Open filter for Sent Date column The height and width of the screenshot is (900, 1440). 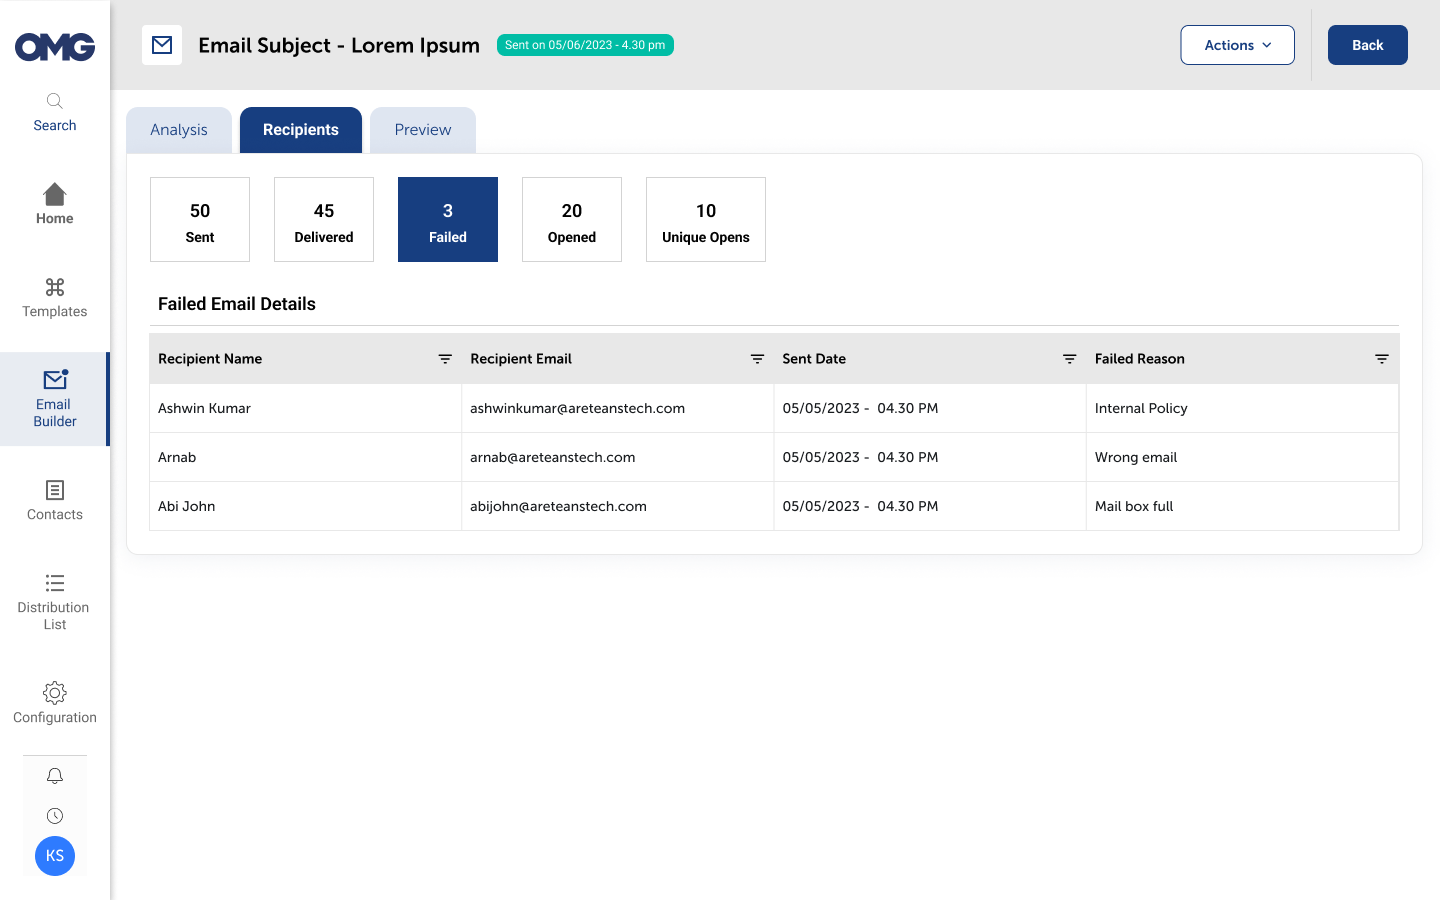click(x=1069, y=359)
